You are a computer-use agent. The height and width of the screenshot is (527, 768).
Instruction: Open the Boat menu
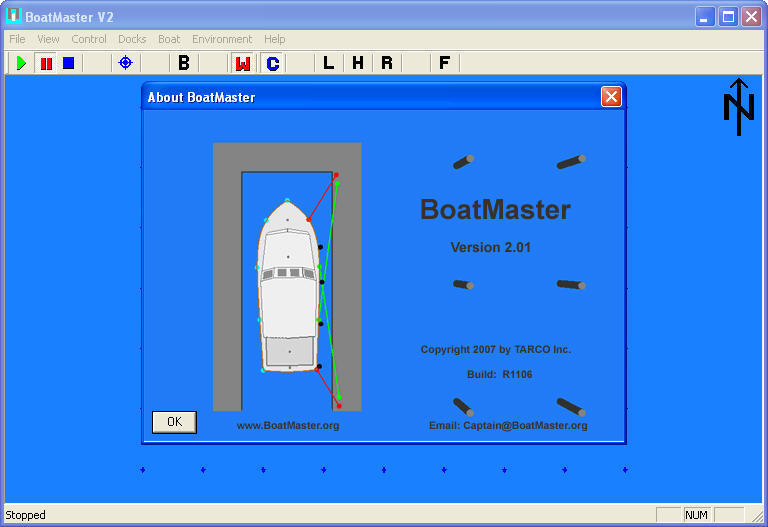point(169,39)
